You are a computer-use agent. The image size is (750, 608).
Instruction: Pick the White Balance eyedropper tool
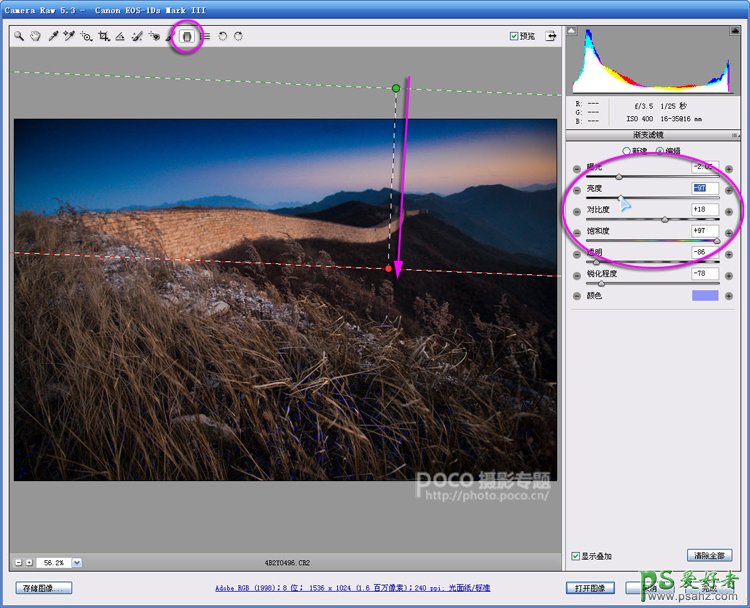point(53,36)
